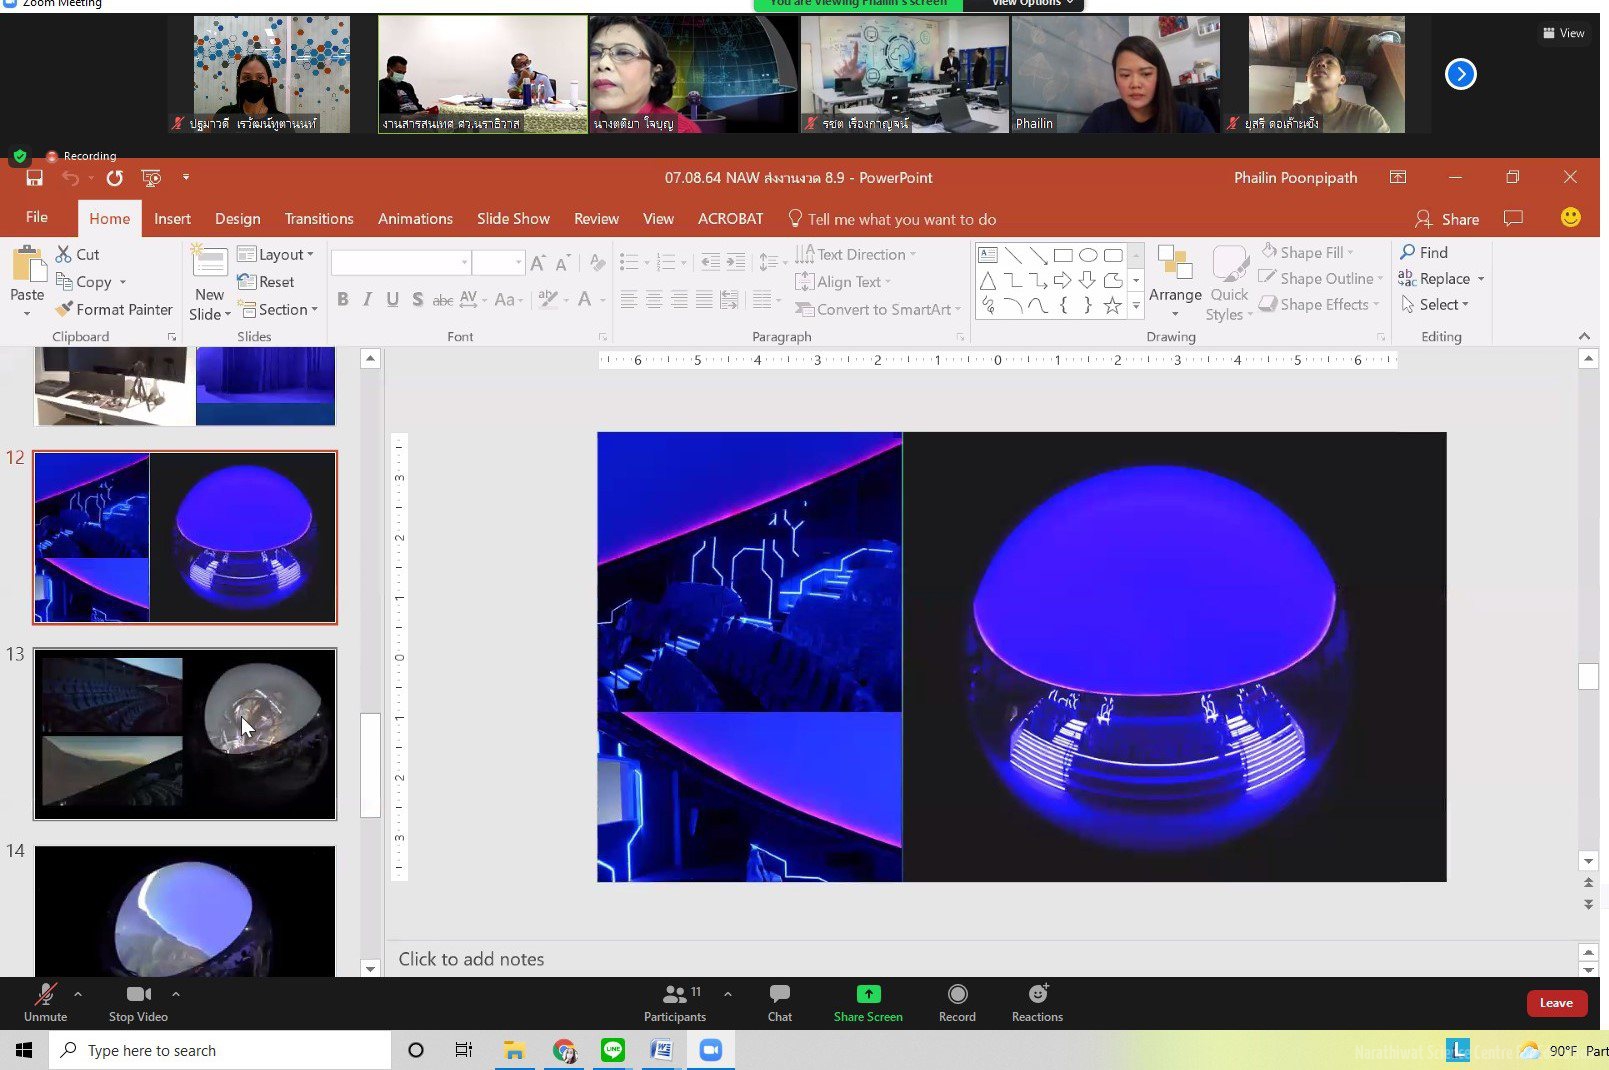Select the Isosceles Triangle shape
Image resolution: width=1609 pixels, height=1070 pixels.
click(988, 280)
